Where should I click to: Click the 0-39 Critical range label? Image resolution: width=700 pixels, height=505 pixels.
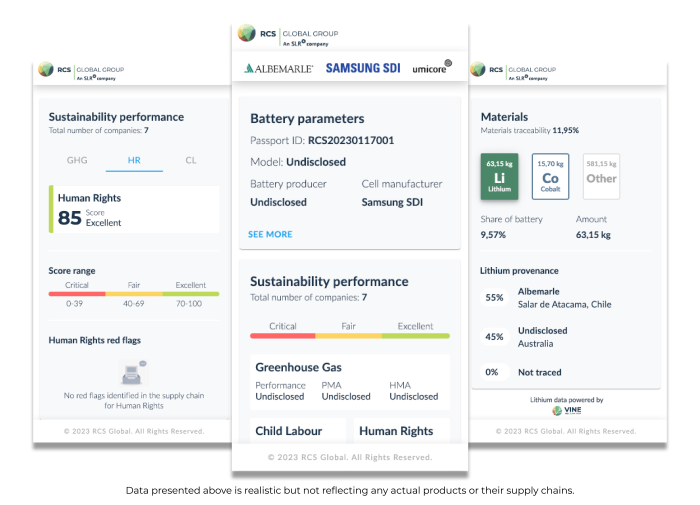74,304
